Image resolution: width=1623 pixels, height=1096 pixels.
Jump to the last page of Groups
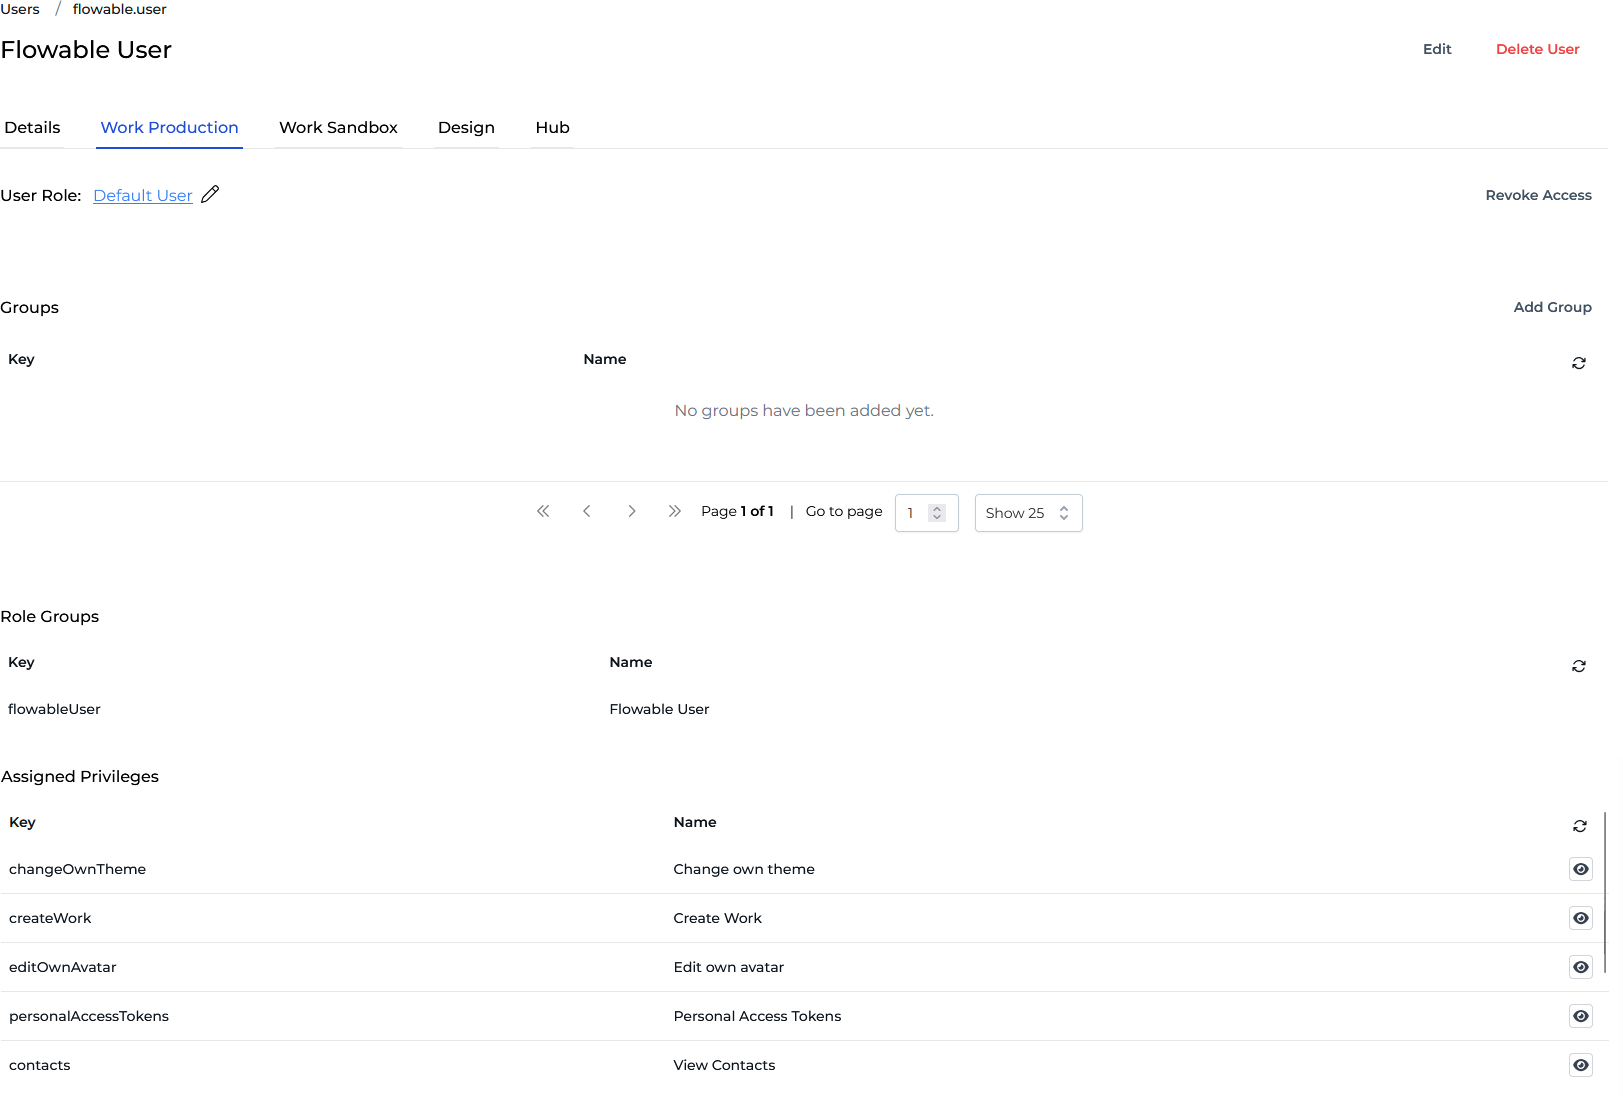675,511
